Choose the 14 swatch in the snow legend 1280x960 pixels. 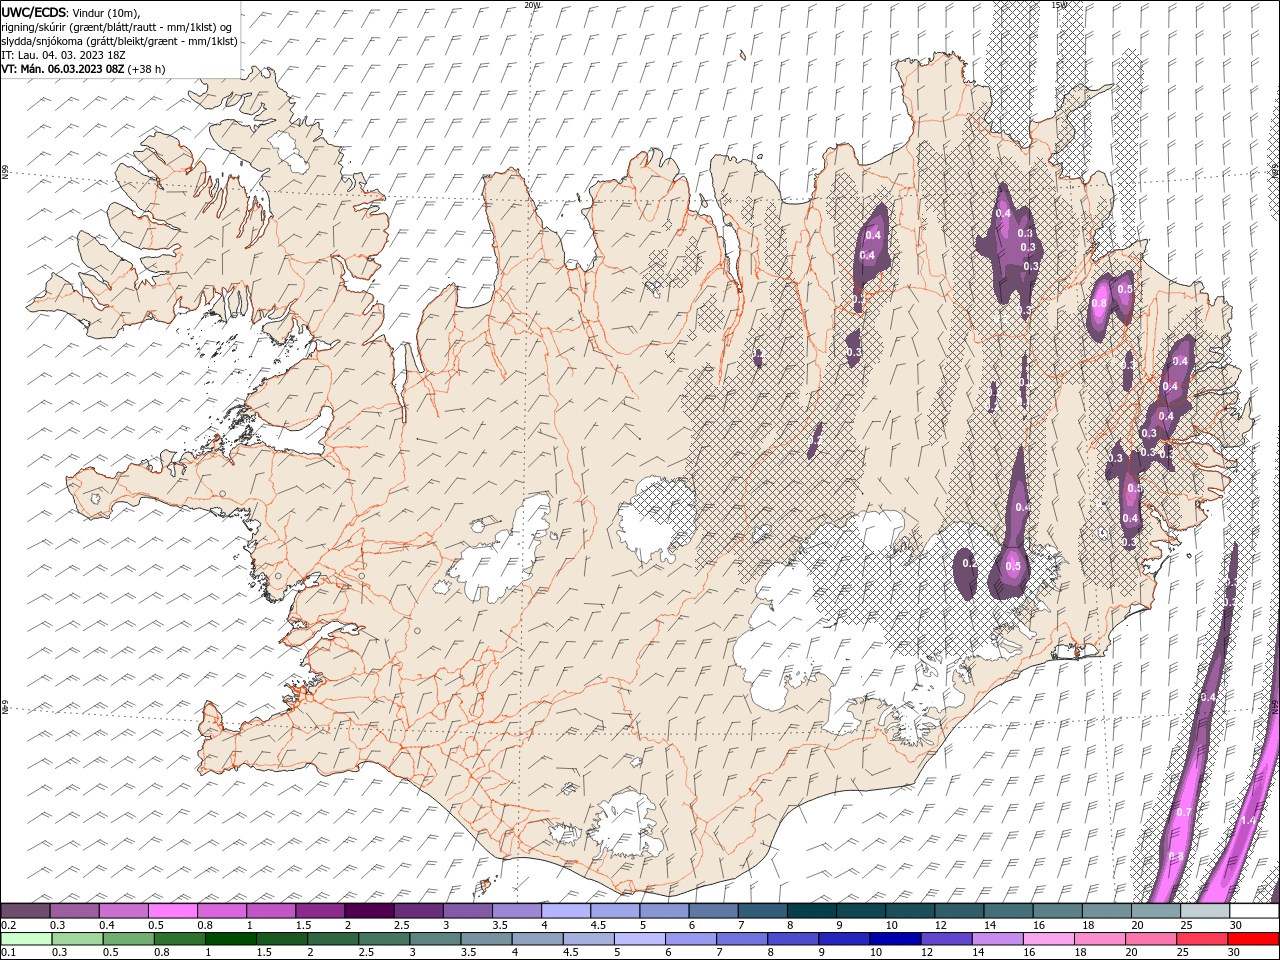(x=1009, y=911)
